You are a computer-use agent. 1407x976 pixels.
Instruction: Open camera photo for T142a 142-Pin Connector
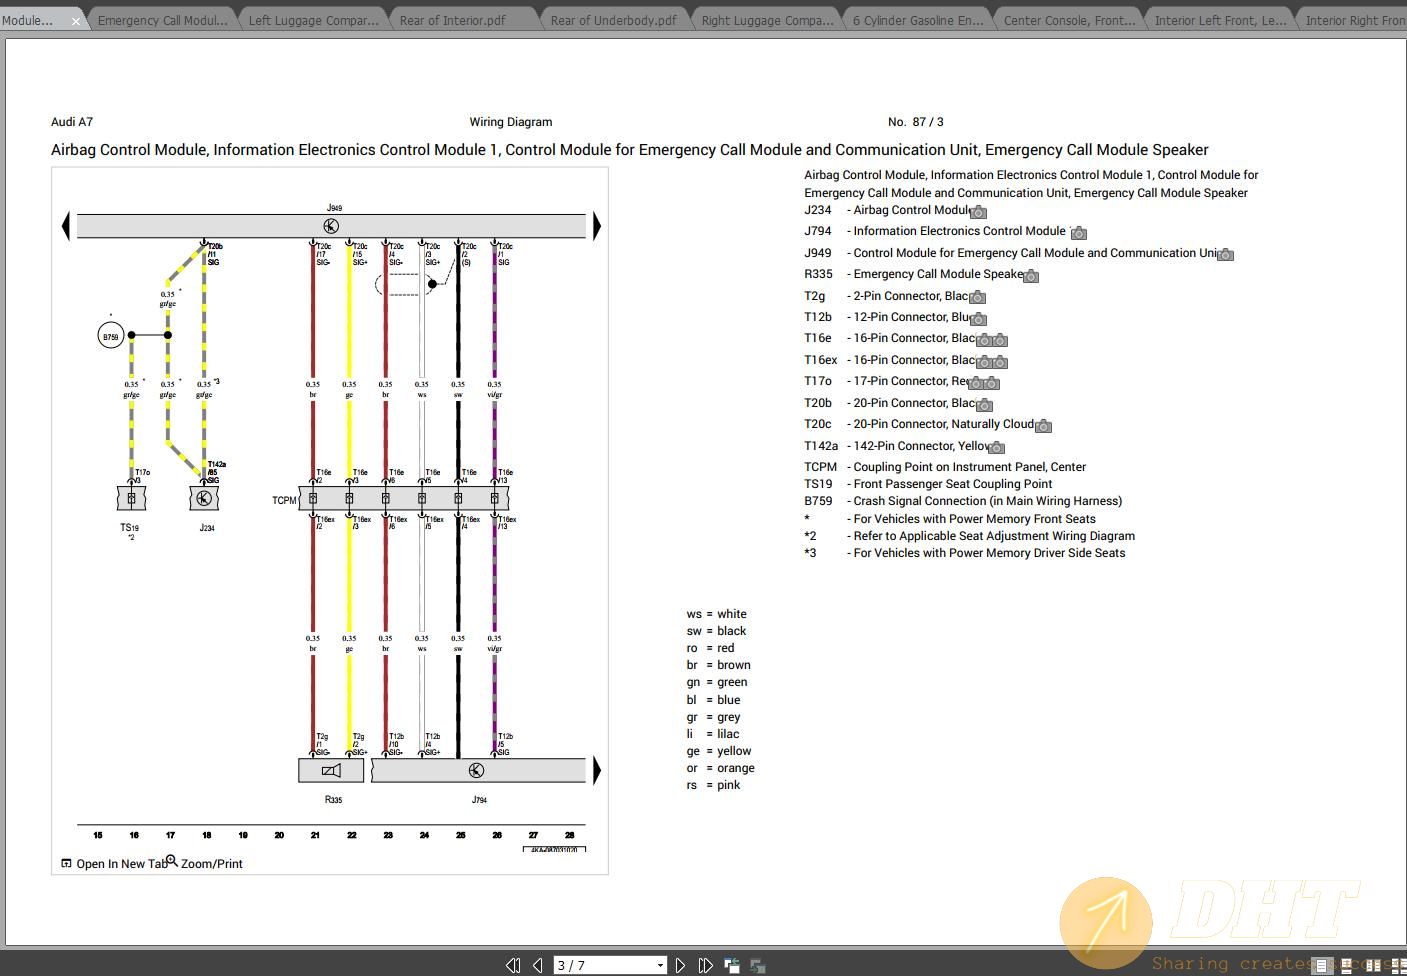(997, 448)
